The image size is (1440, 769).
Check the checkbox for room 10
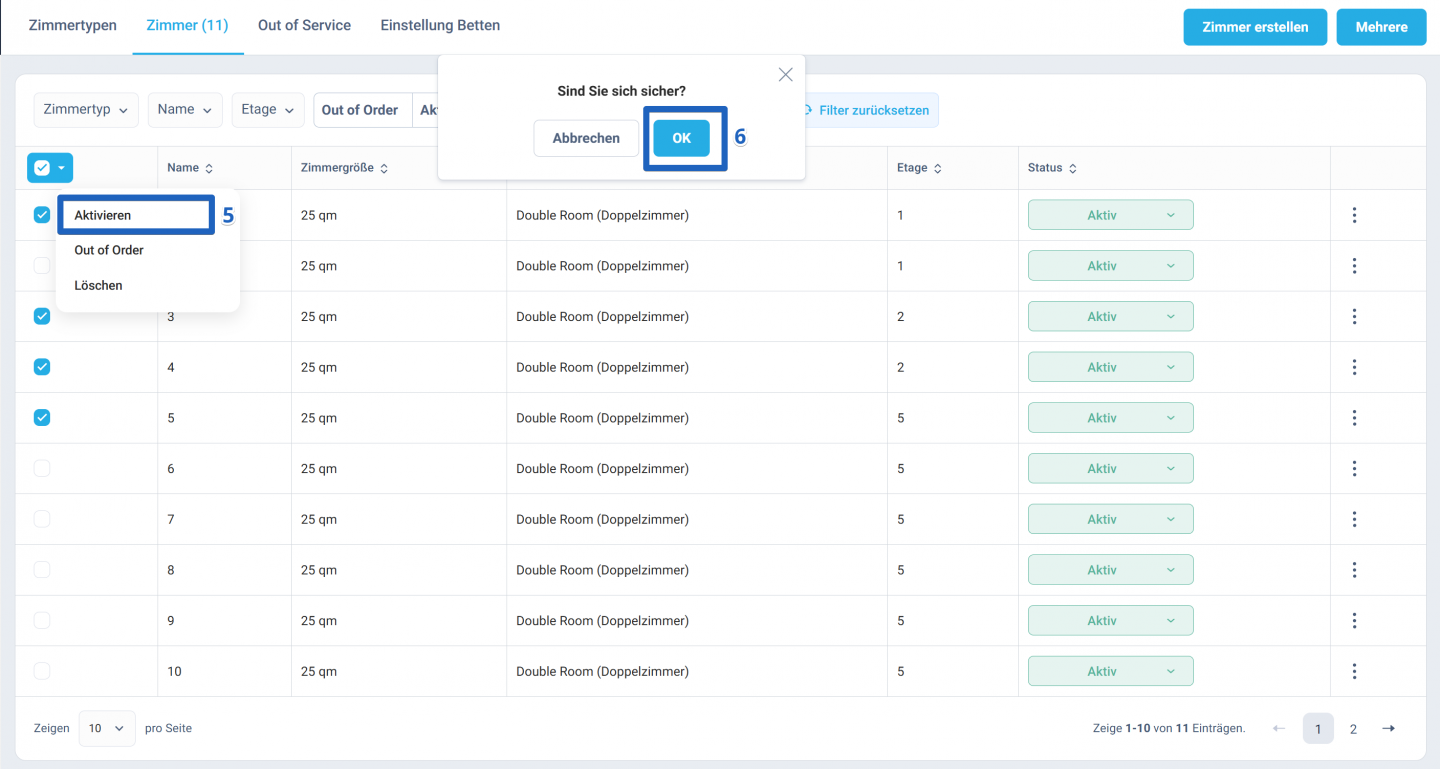pyautogui.click(x=42, y=670)
